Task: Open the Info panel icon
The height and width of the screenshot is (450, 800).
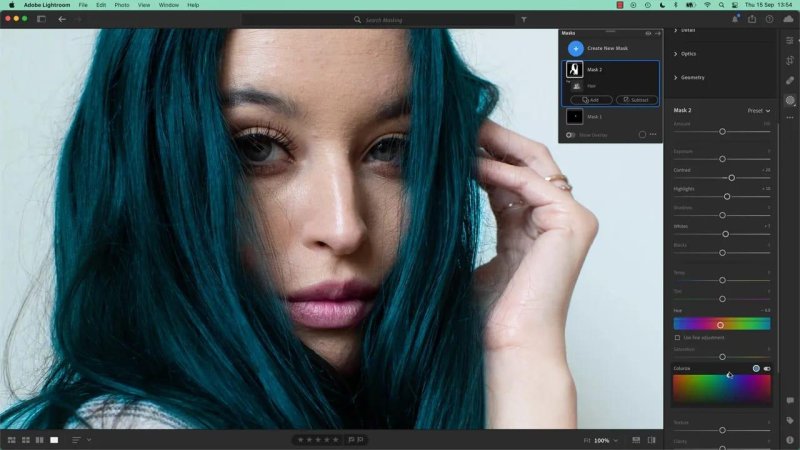Action: pos(790,439)
